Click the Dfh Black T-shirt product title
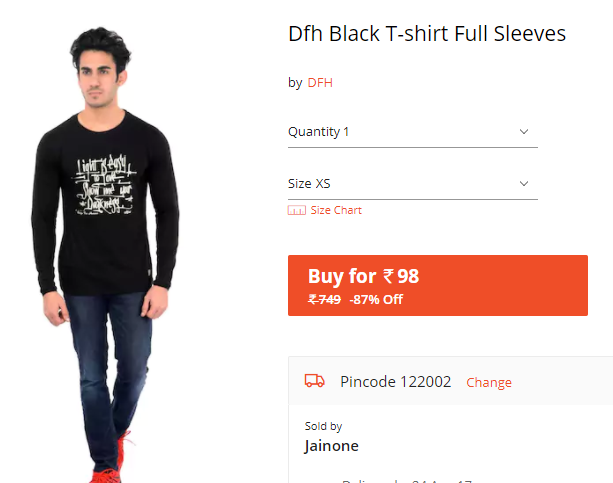 pyautogui.click(x=427, y=34)
